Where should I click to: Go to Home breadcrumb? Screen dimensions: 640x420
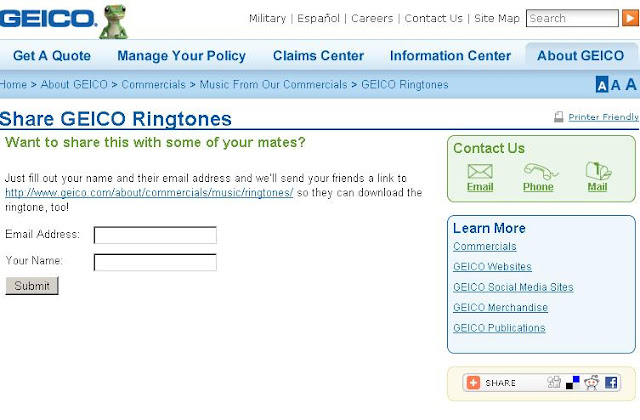[13, 84]
